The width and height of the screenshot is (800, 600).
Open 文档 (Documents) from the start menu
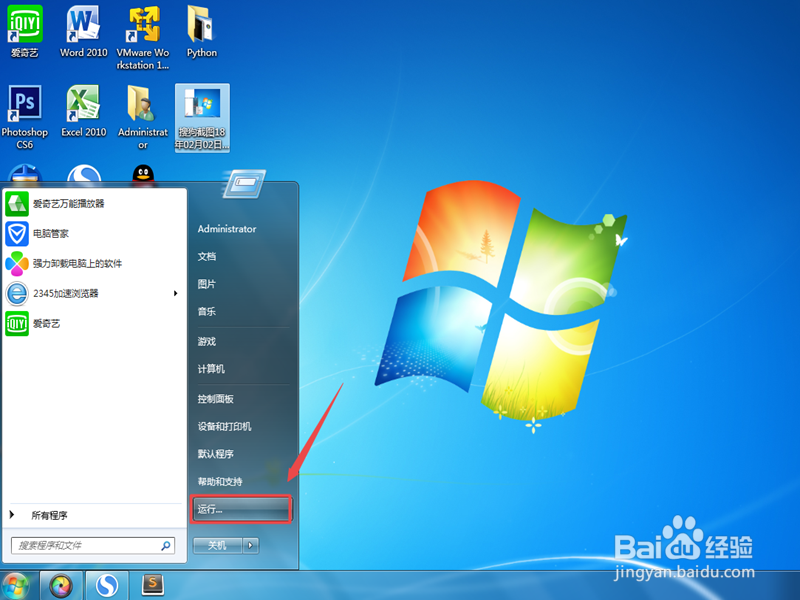pyautogui.click(x=207, y=257)
